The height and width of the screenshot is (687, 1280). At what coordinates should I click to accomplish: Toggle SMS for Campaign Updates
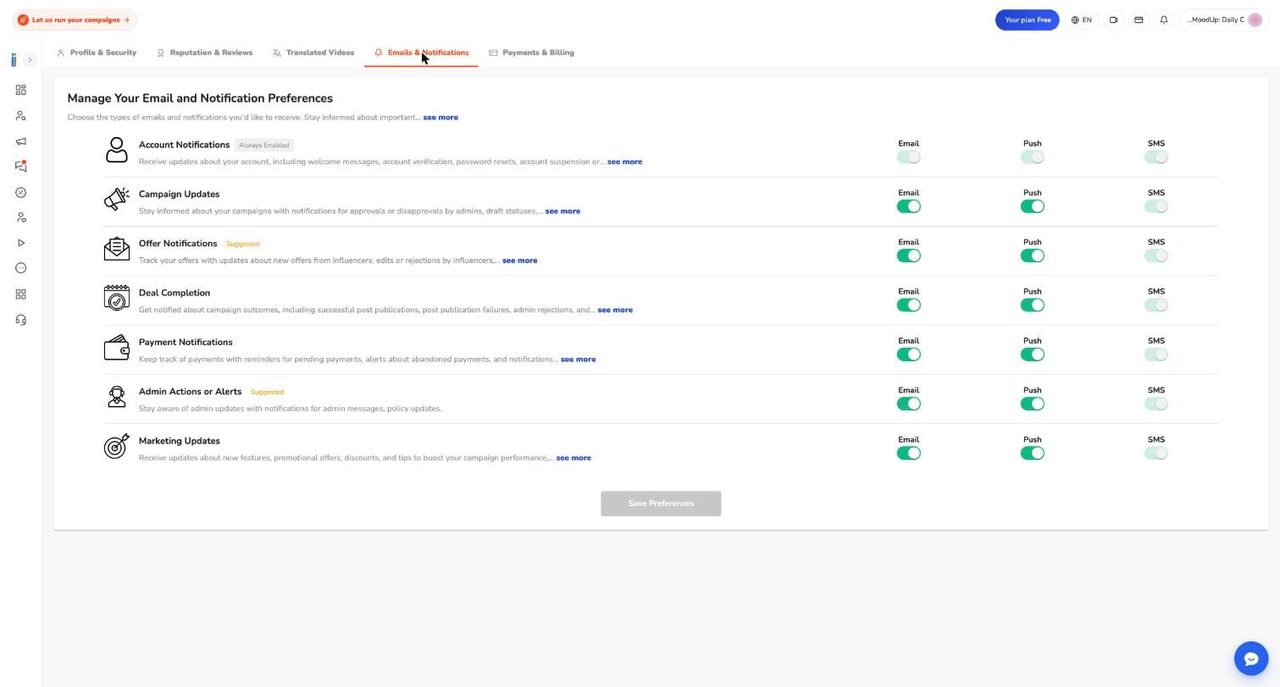click(1156, 206)
